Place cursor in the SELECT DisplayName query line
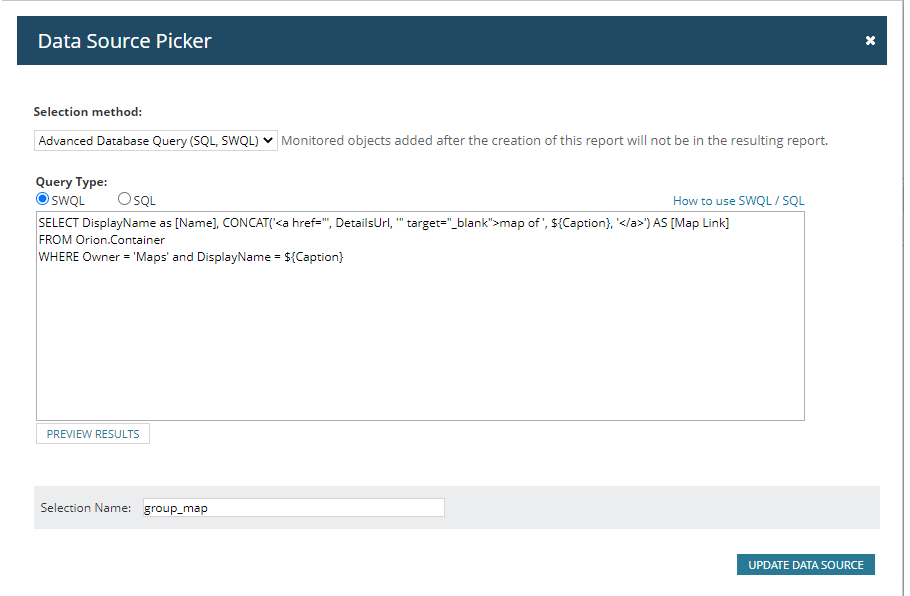 tap(384, 223)
